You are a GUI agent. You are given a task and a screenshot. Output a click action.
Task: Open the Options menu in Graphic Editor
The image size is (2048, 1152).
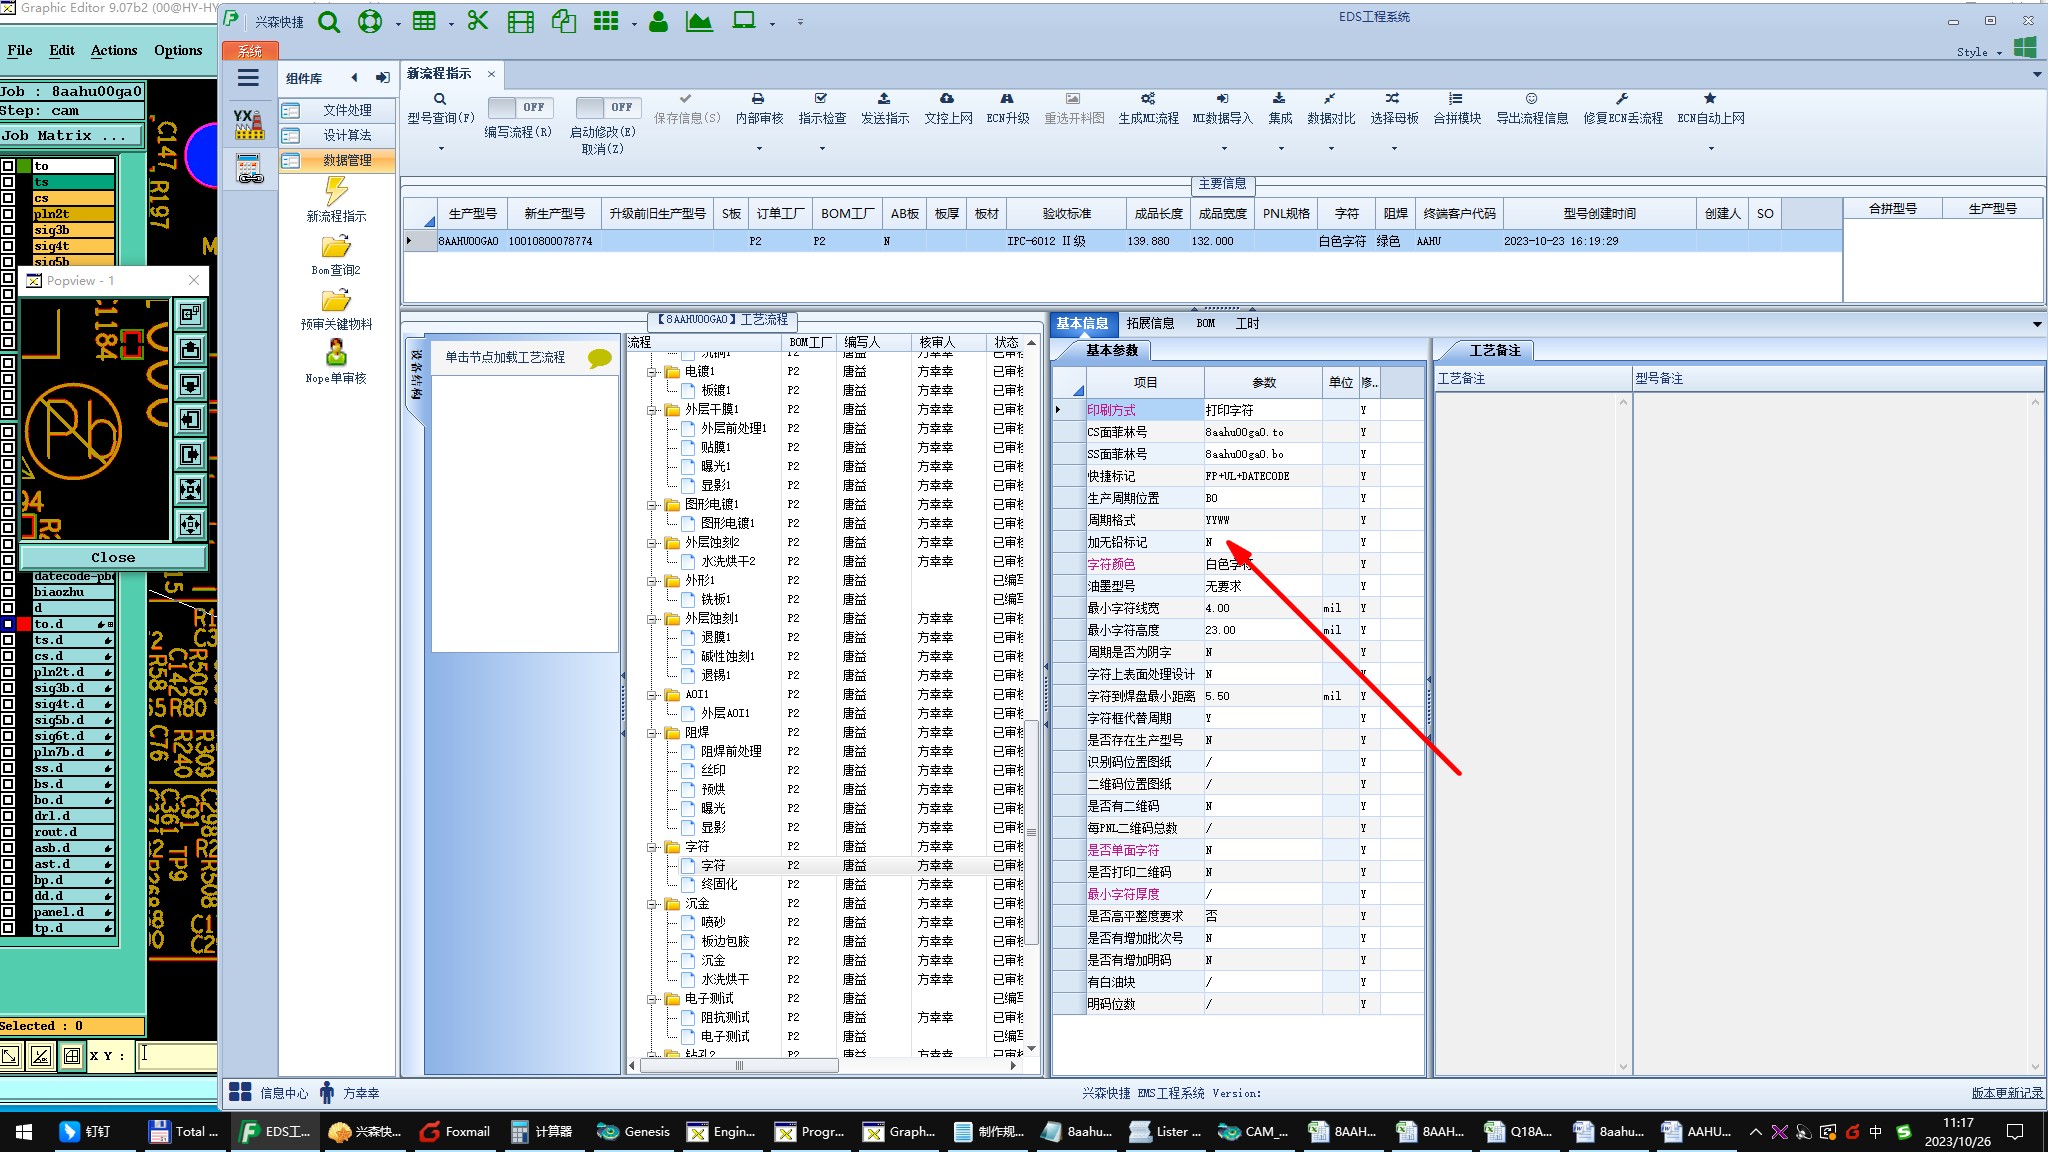tap(178, 50)
